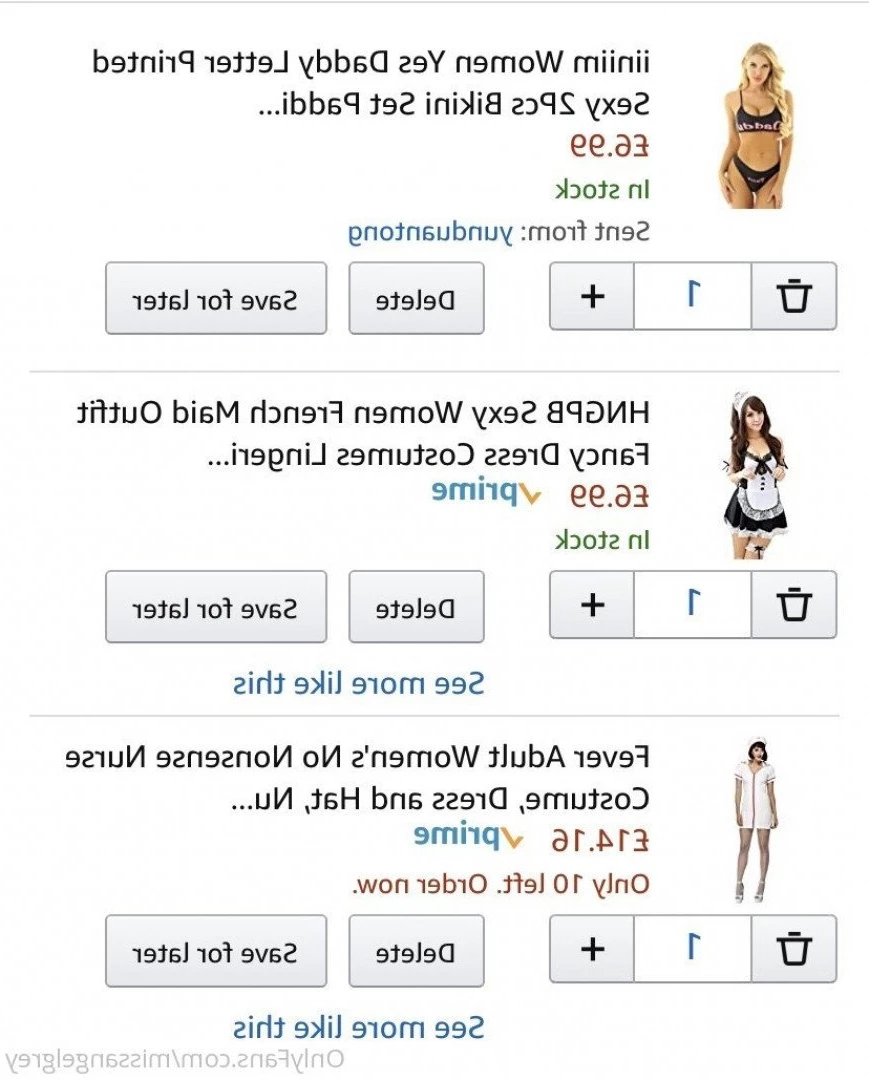This screenshot has width=869, height=1080.
Task: Increase quantity of Nurse Costume with plus
Action: point(592,948)
